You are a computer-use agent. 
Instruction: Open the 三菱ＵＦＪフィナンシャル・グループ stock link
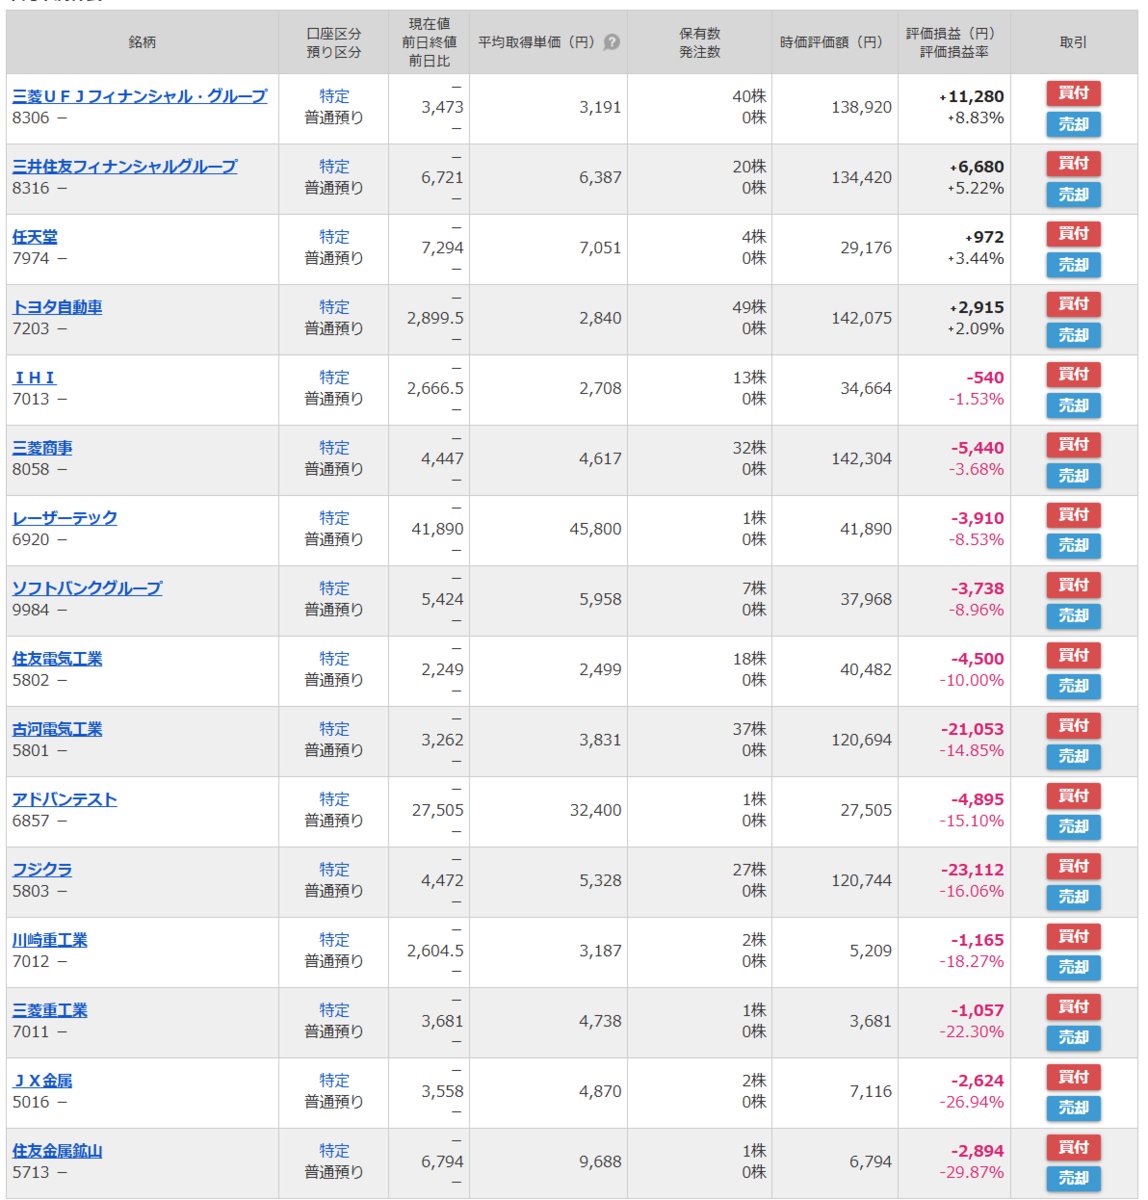(x=140, y=96)
